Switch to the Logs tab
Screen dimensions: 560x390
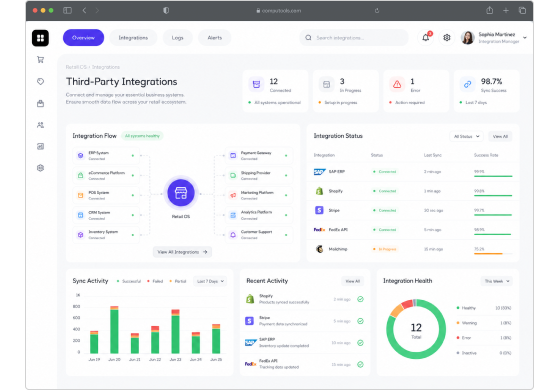click(x=178, y=38)
